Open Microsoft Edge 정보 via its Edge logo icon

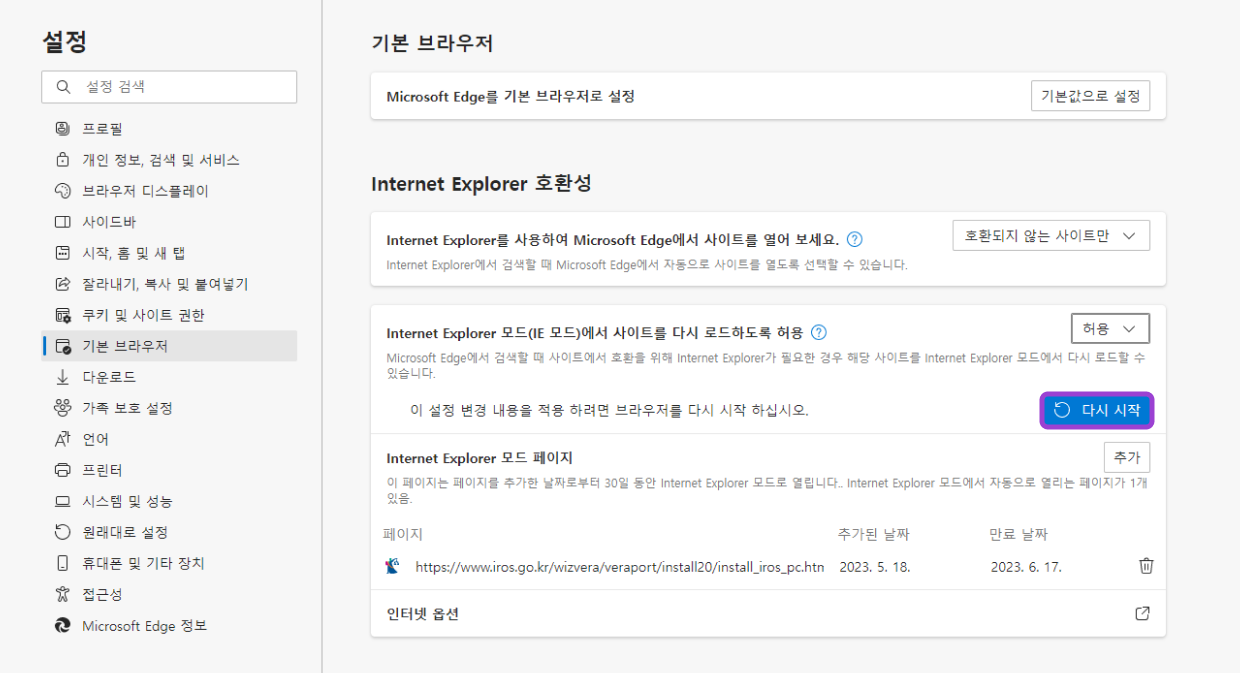[x=61, y=624]
